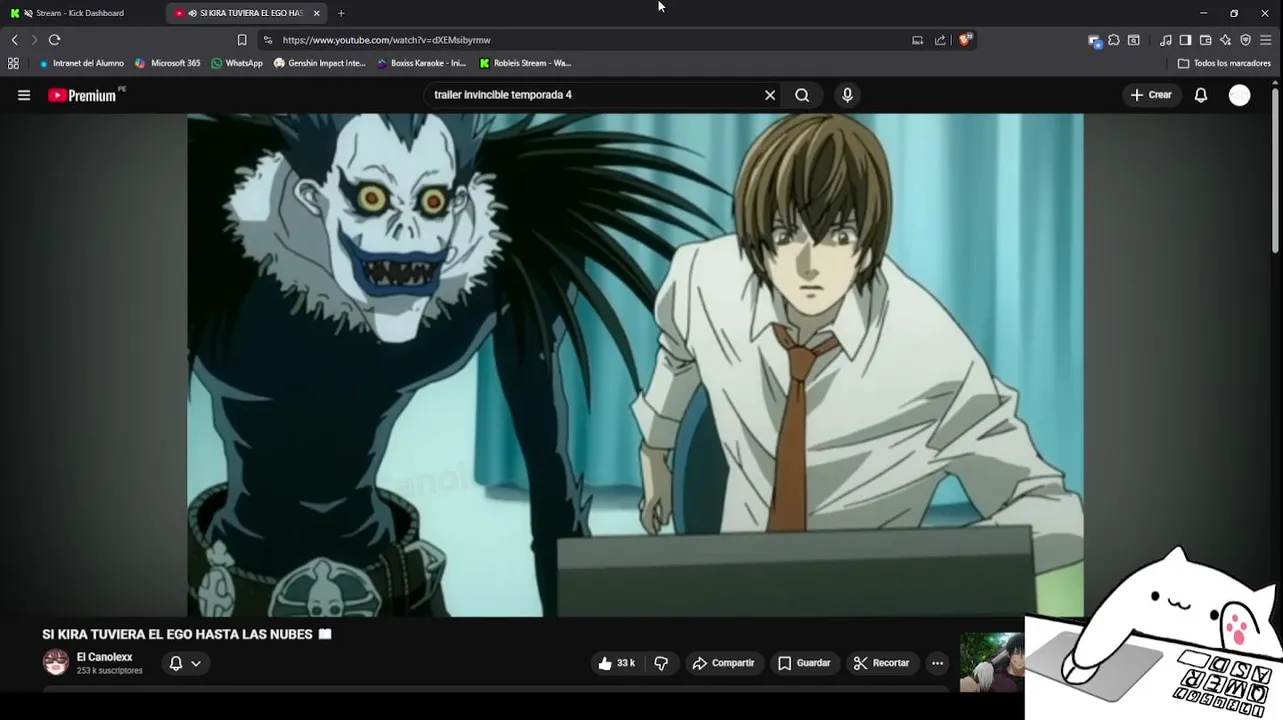Open a new browser tab
Screen dimensions: 1283x720
[x=341, y=13]
